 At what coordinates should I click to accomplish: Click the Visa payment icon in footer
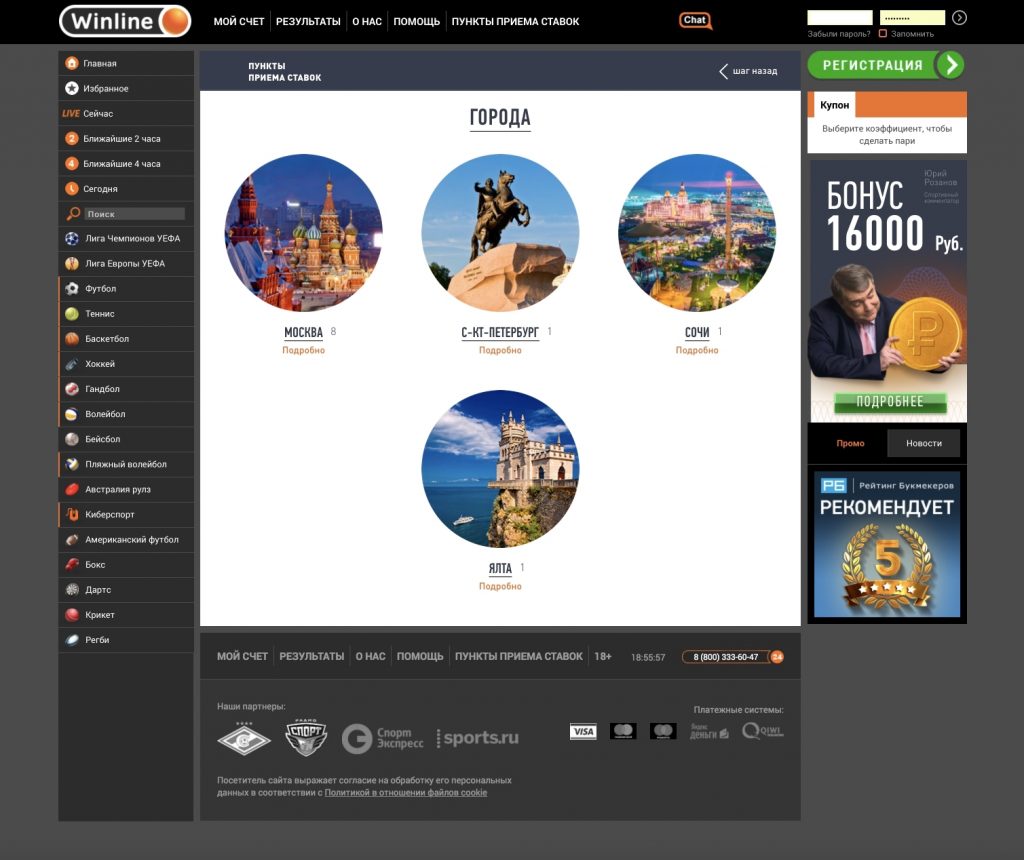pyautogui.click(x=583, y=732)
